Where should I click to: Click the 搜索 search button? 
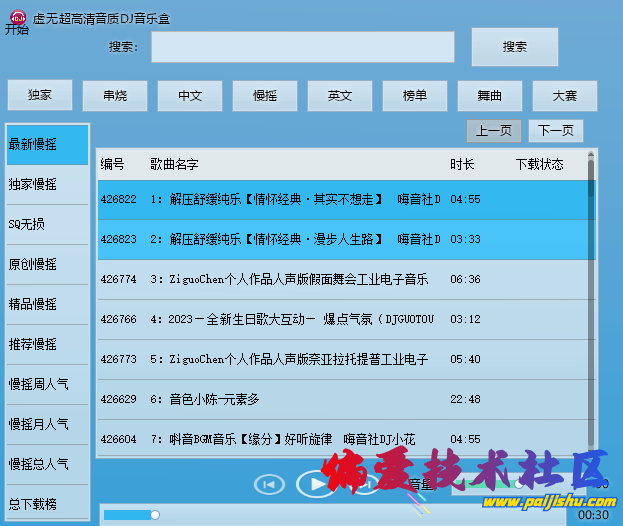point(514,47)
